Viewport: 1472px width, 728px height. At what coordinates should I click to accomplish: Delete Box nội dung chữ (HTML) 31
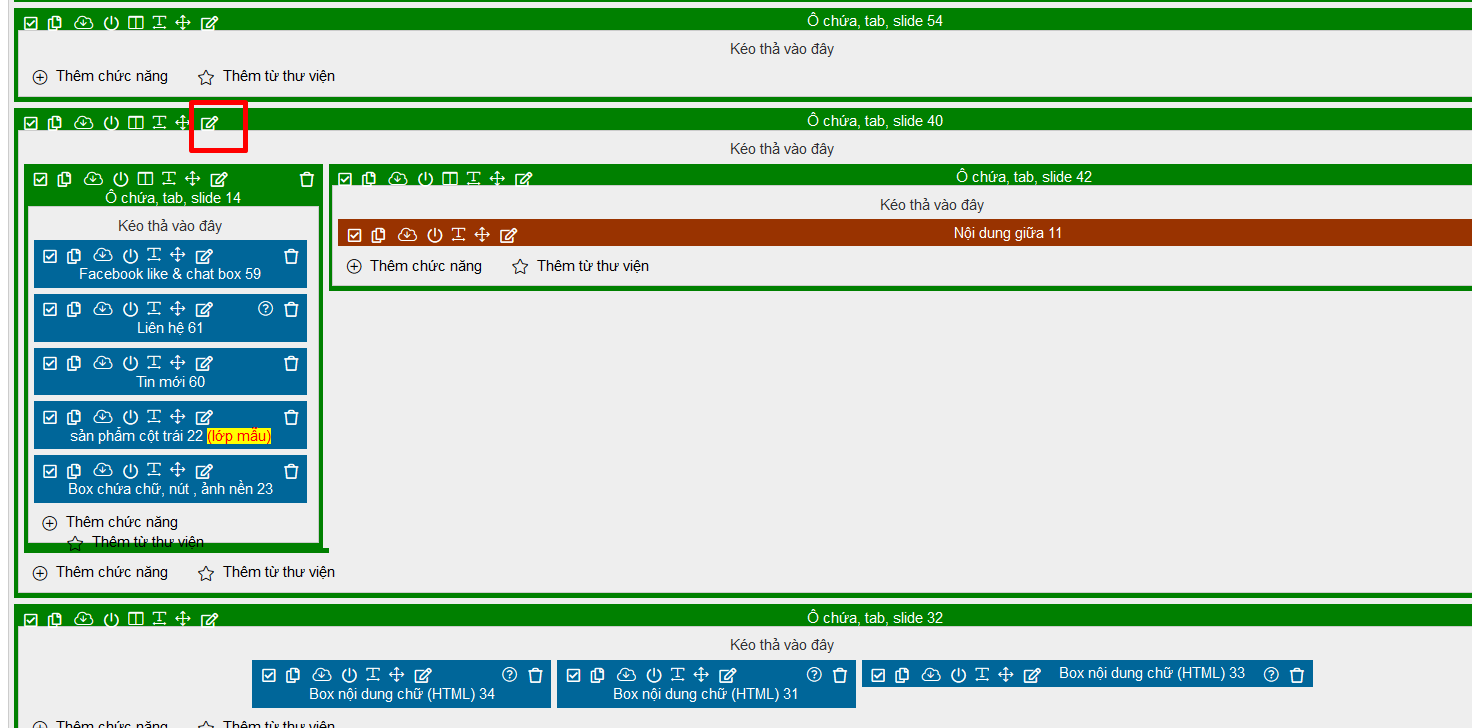point(840,675)
